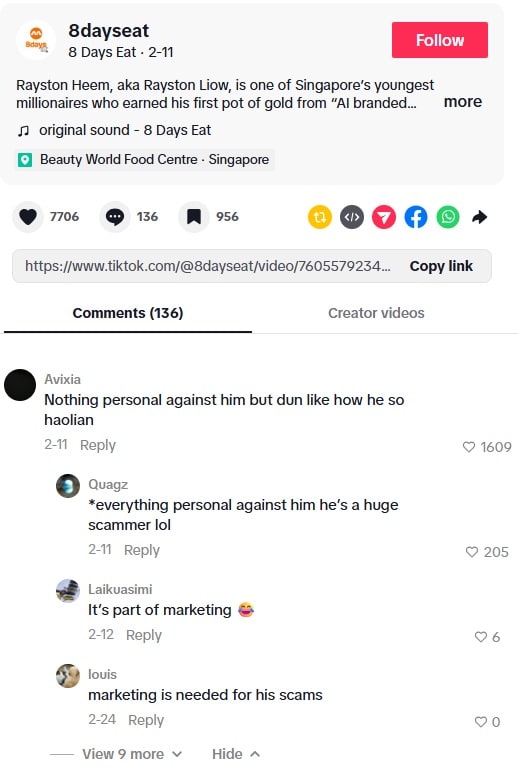518x771 pixels.
Task: Share via the red send-to-friends icon
Action: click(384, 217)
